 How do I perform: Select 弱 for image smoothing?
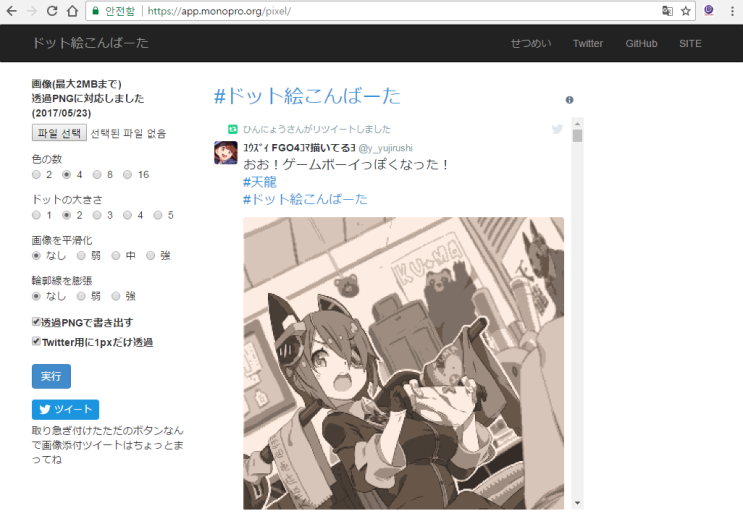(82, 256)
